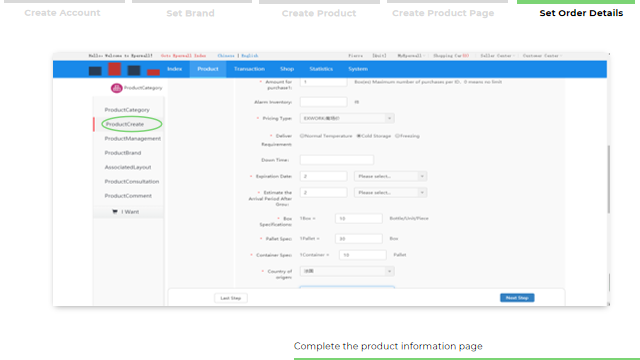The width and height of the screenshot is (640, 360).
Task: Click the Arrival Period number field
Action: click(x=323, y=193)
